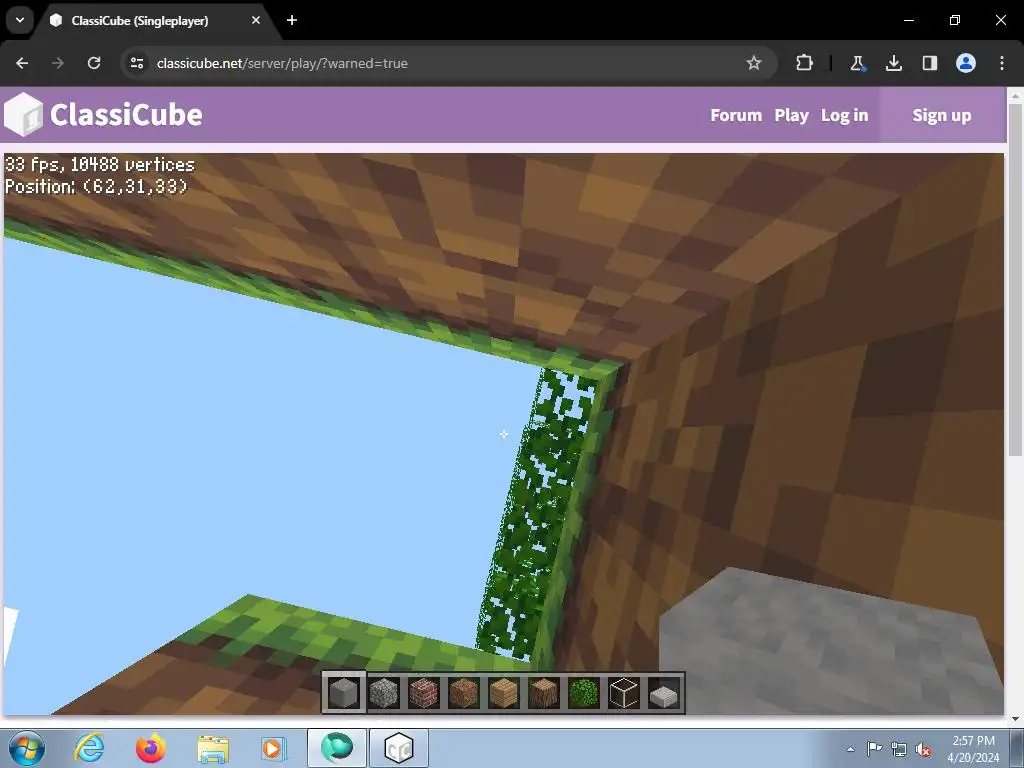Open the Windows Start menu
Image resolution: width=1024 pixels, height=768 pixels.
coord(25,748)
